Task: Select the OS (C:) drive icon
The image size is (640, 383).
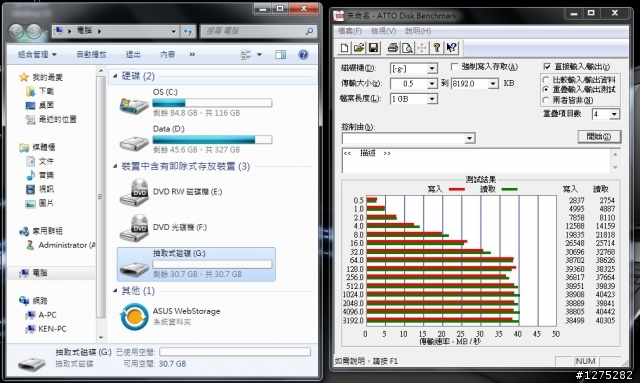Action: (x=133, y=105)
